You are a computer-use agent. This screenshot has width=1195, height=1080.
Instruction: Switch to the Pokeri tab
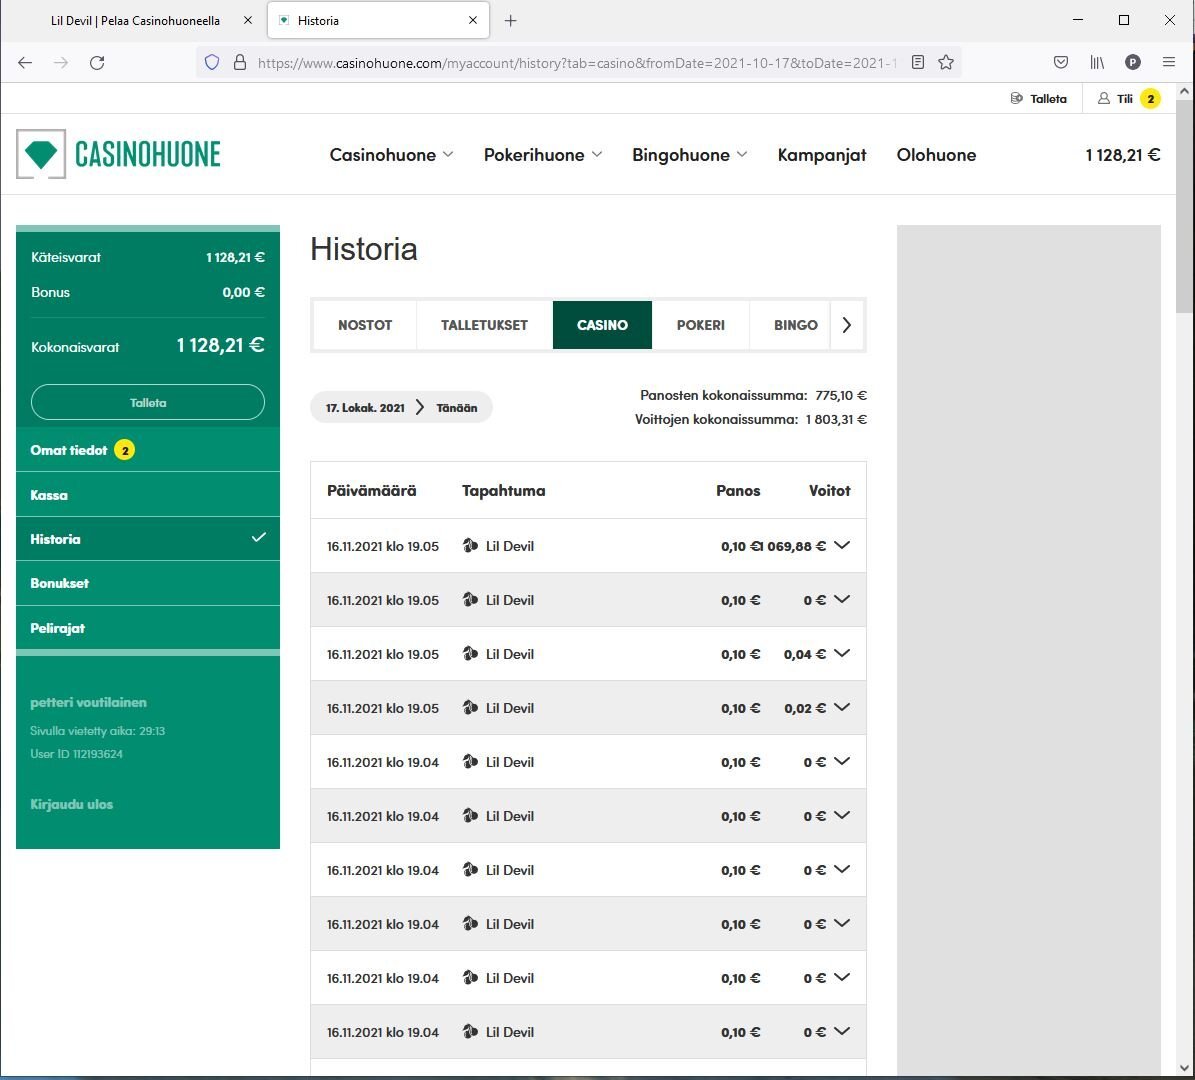(700, 325)
